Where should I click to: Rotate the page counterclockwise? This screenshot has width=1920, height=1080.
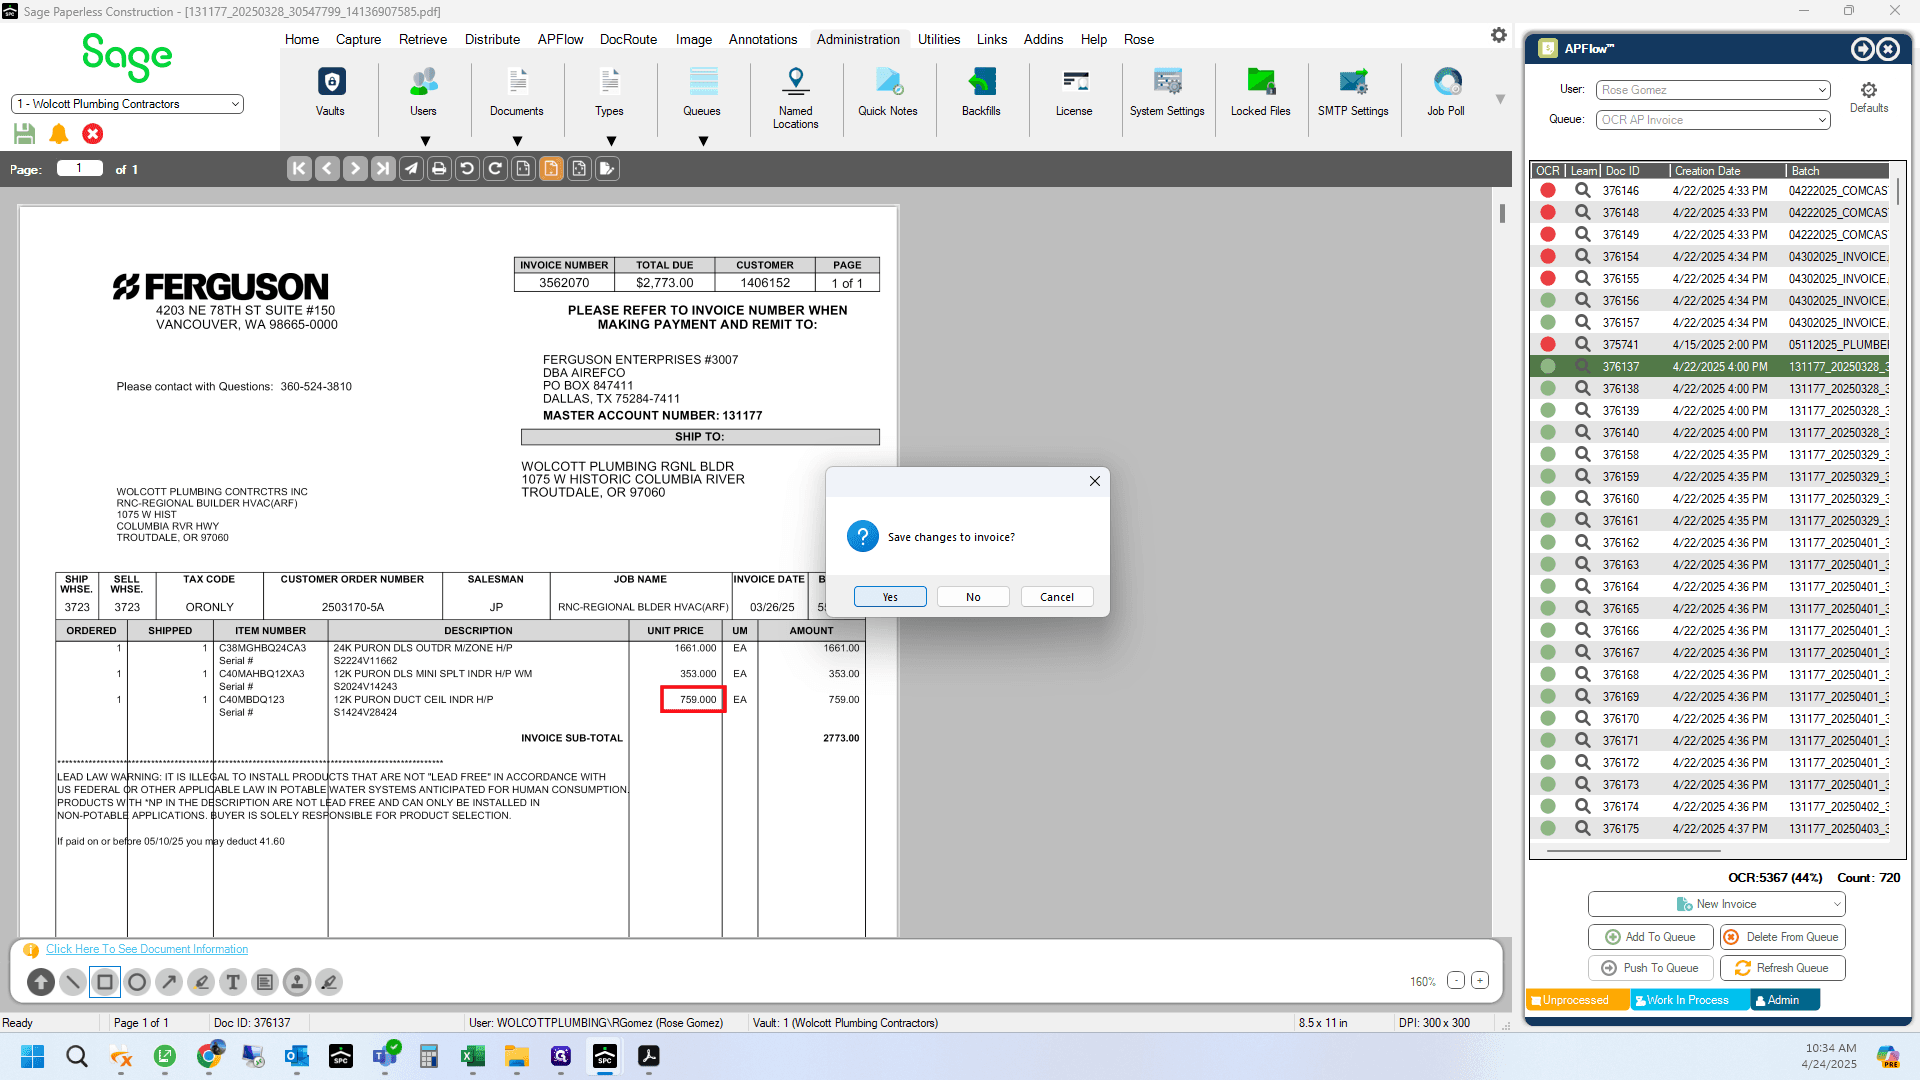click(x=467, y=169)
